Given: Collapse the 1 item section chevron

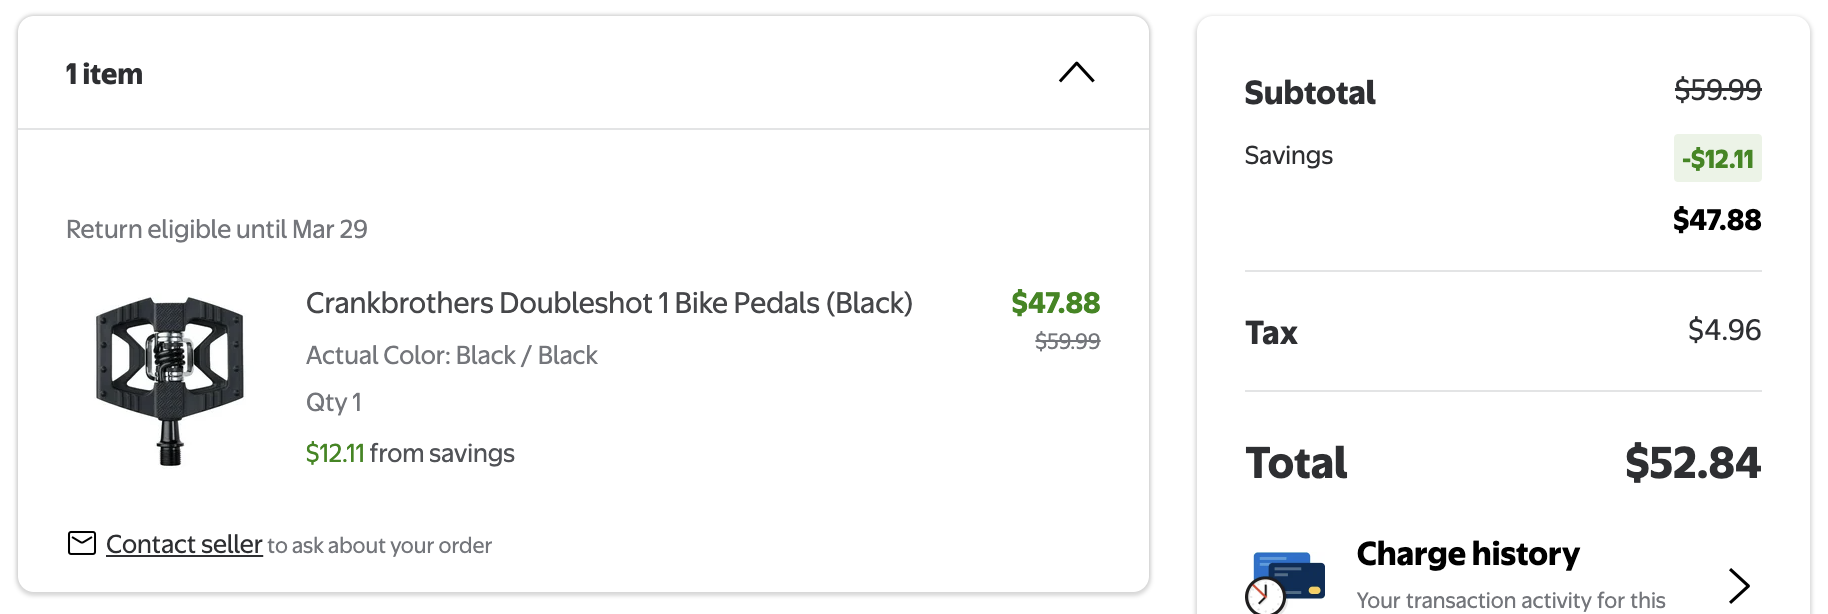Looking at the screenshot, I should pos(1076,73).
